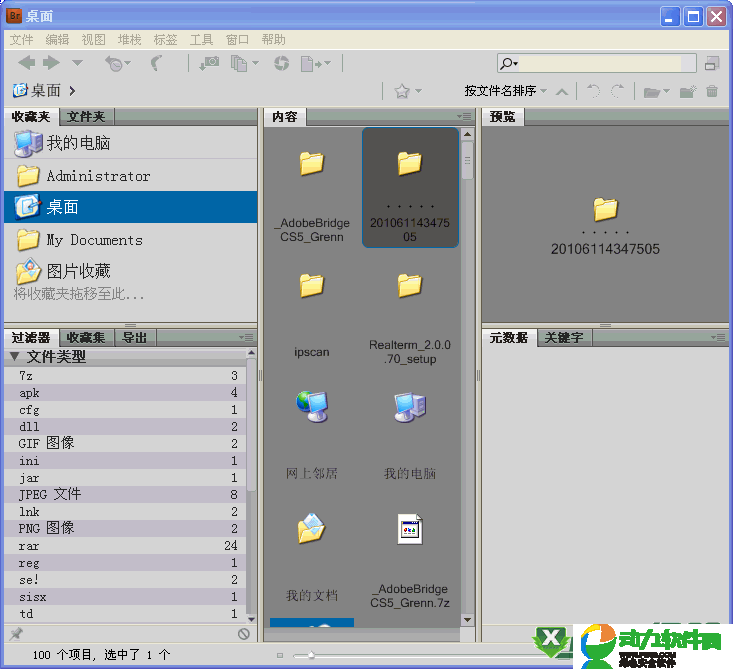Switch to the 关键字 tab
This screenshot has height=669, width=733.
coord(563,338)
